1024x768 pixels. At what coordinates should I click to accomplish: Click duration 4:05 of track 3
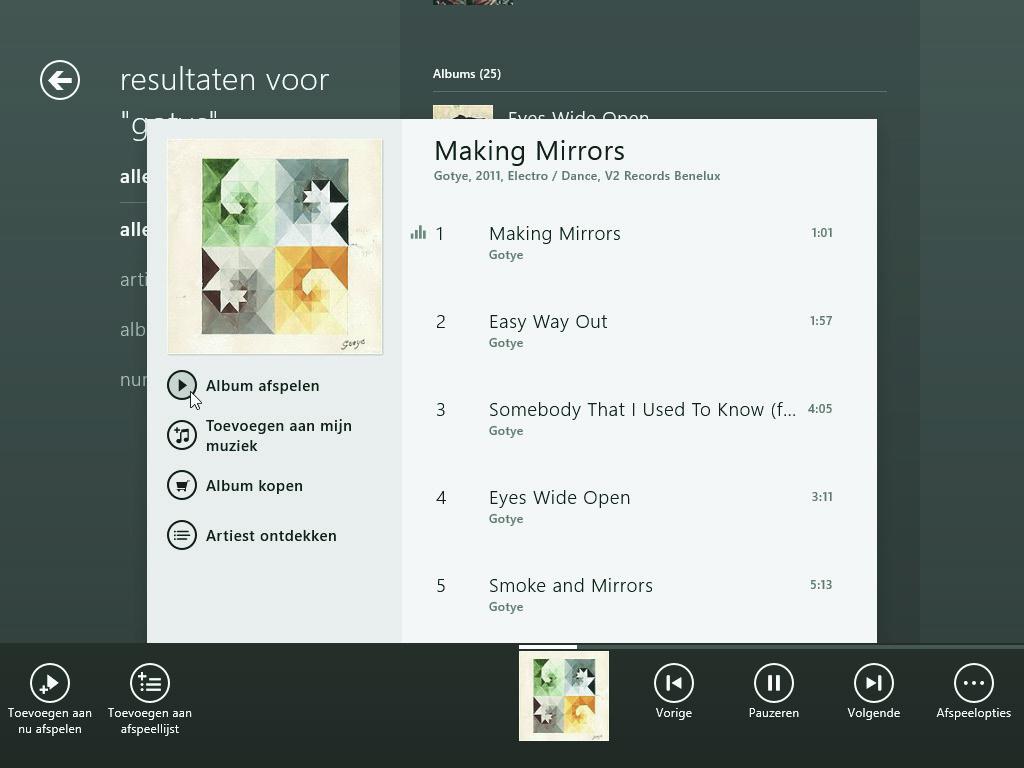pos(820,409)
